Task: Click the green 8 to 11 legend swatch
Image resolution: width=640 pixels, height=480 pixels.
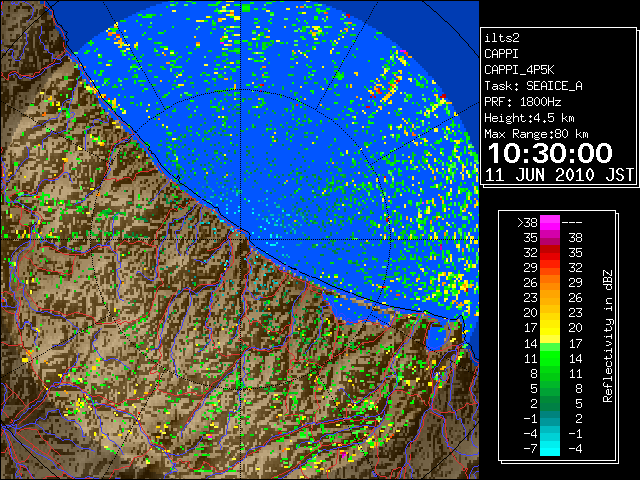Action: point(550,373)
